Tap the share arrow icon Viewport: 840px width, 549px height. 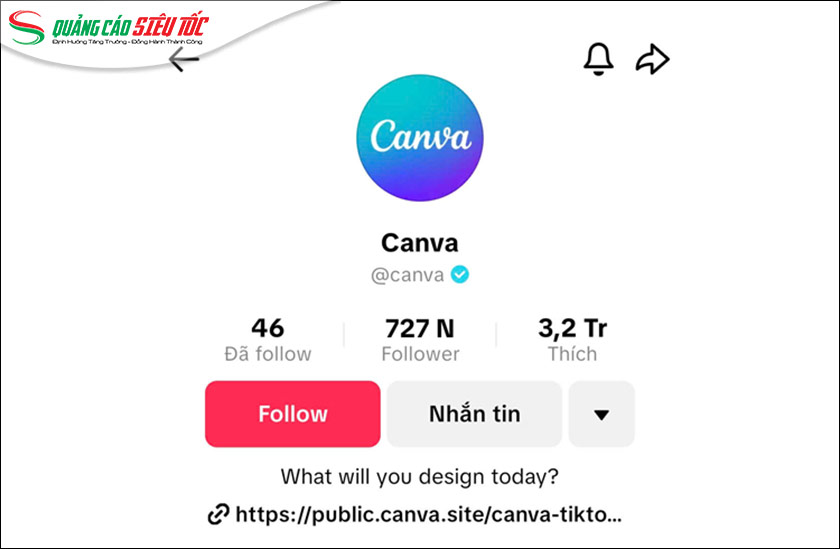[652, 59]
